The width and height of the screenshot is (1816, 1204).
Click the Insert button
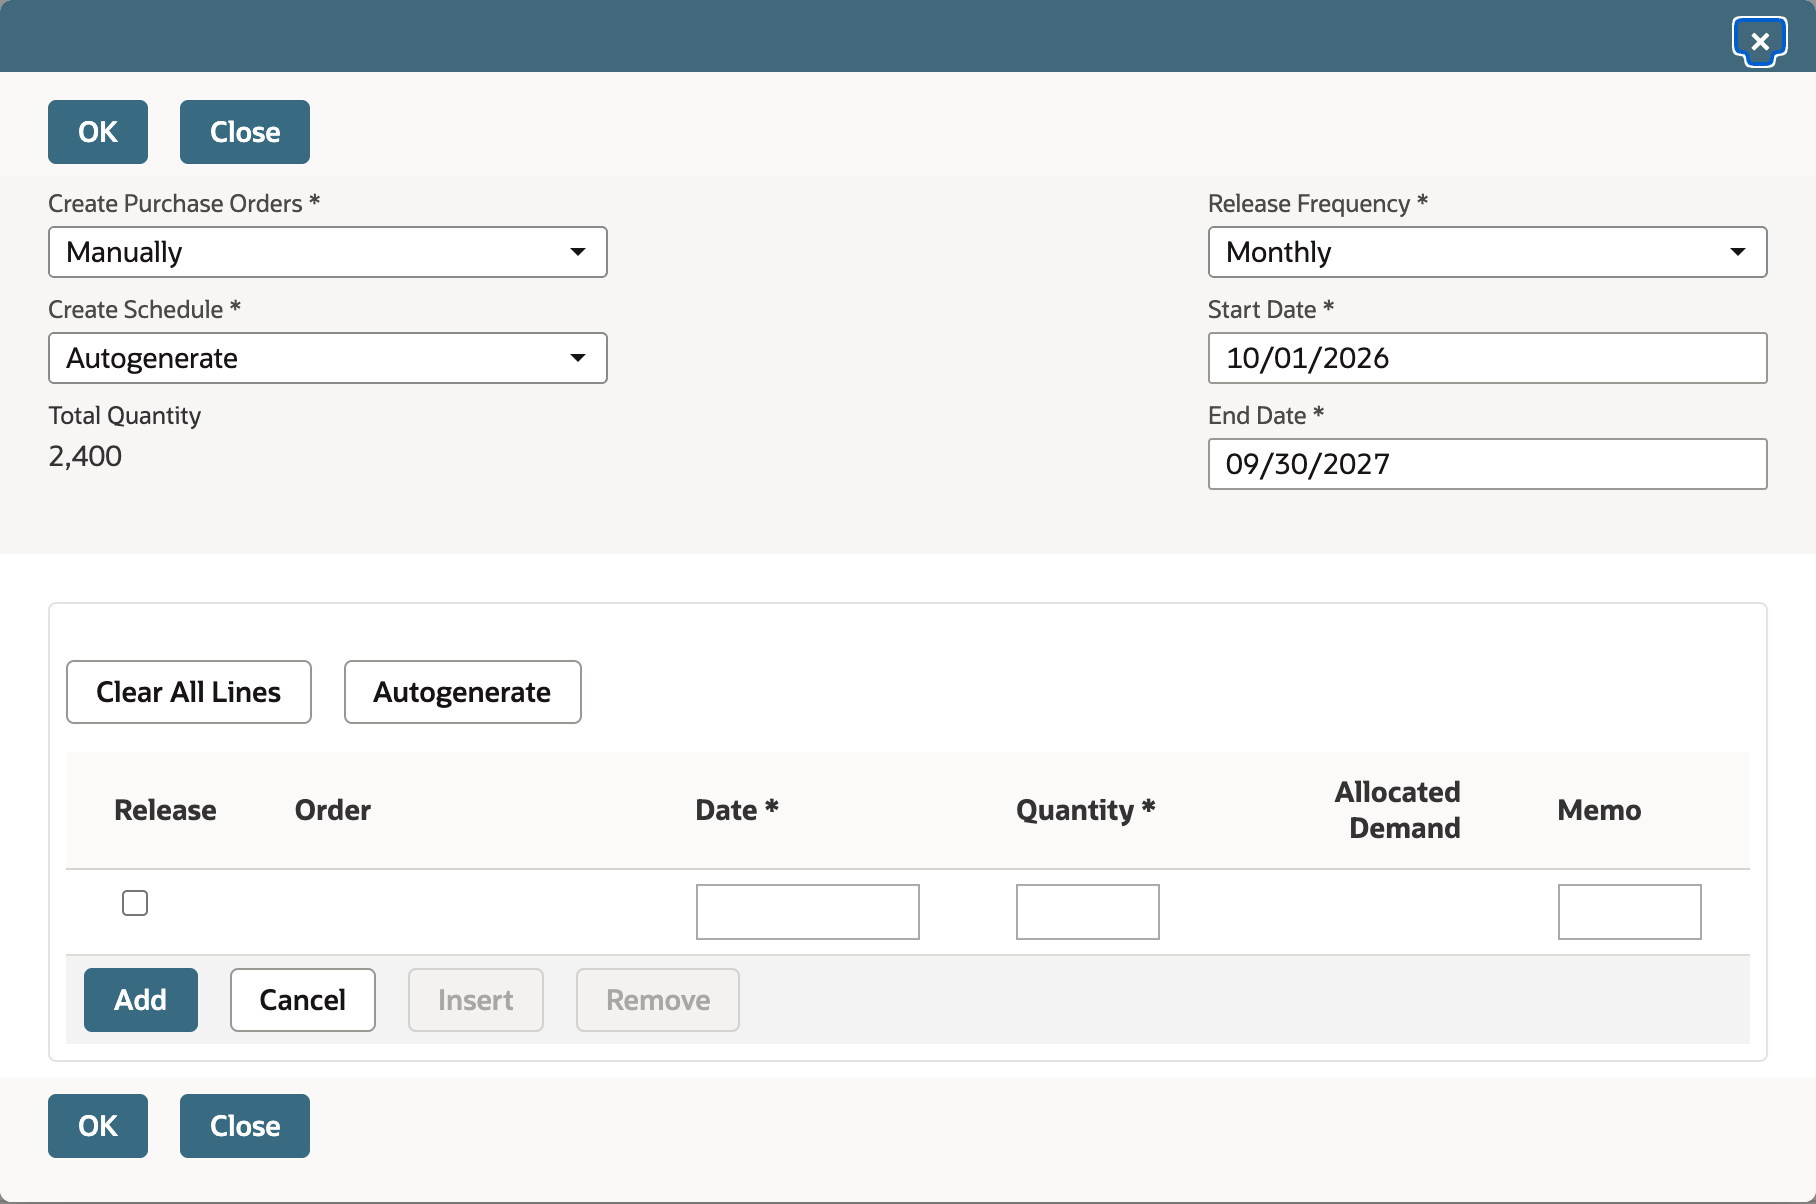click(476, 1000)
